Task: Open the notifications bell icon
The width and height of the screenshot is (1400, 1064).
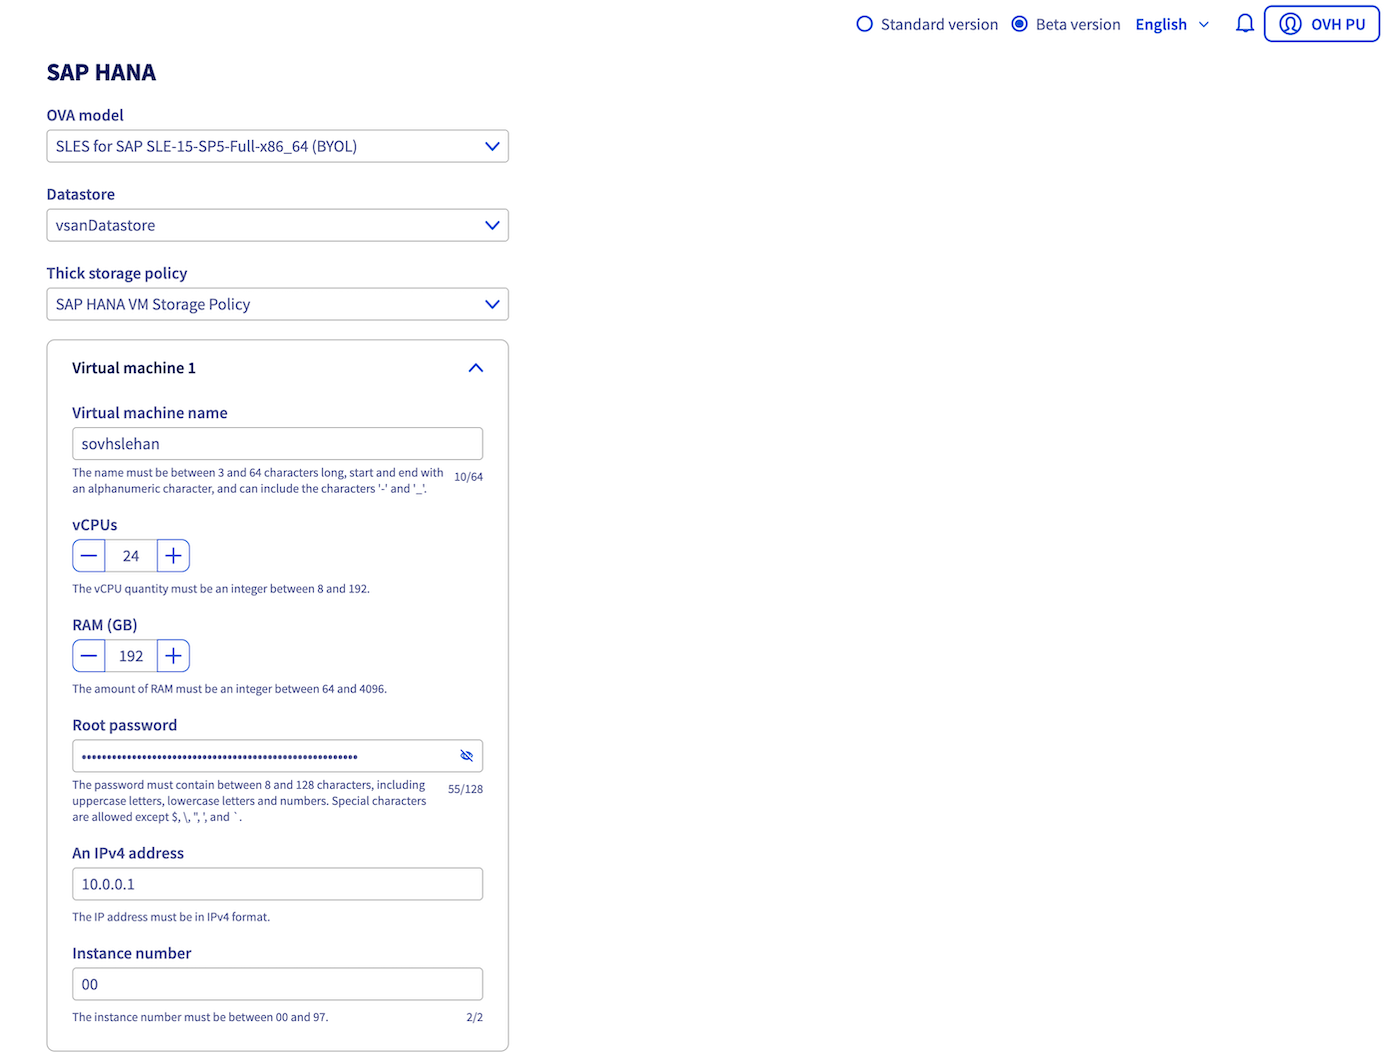Action: click(1244, 24)
